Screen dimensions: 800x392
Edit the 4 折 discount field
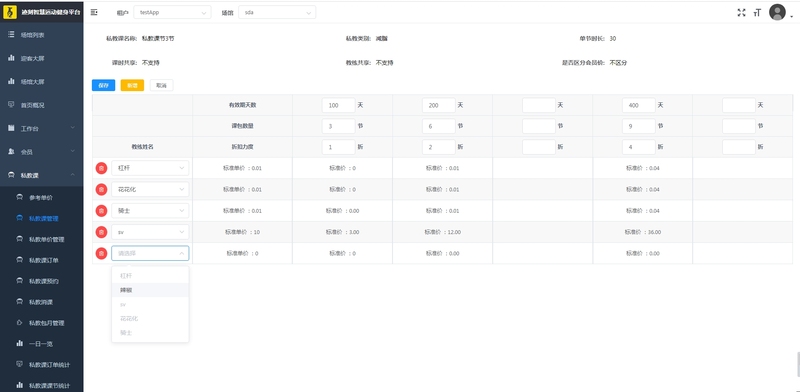point(639,147)
